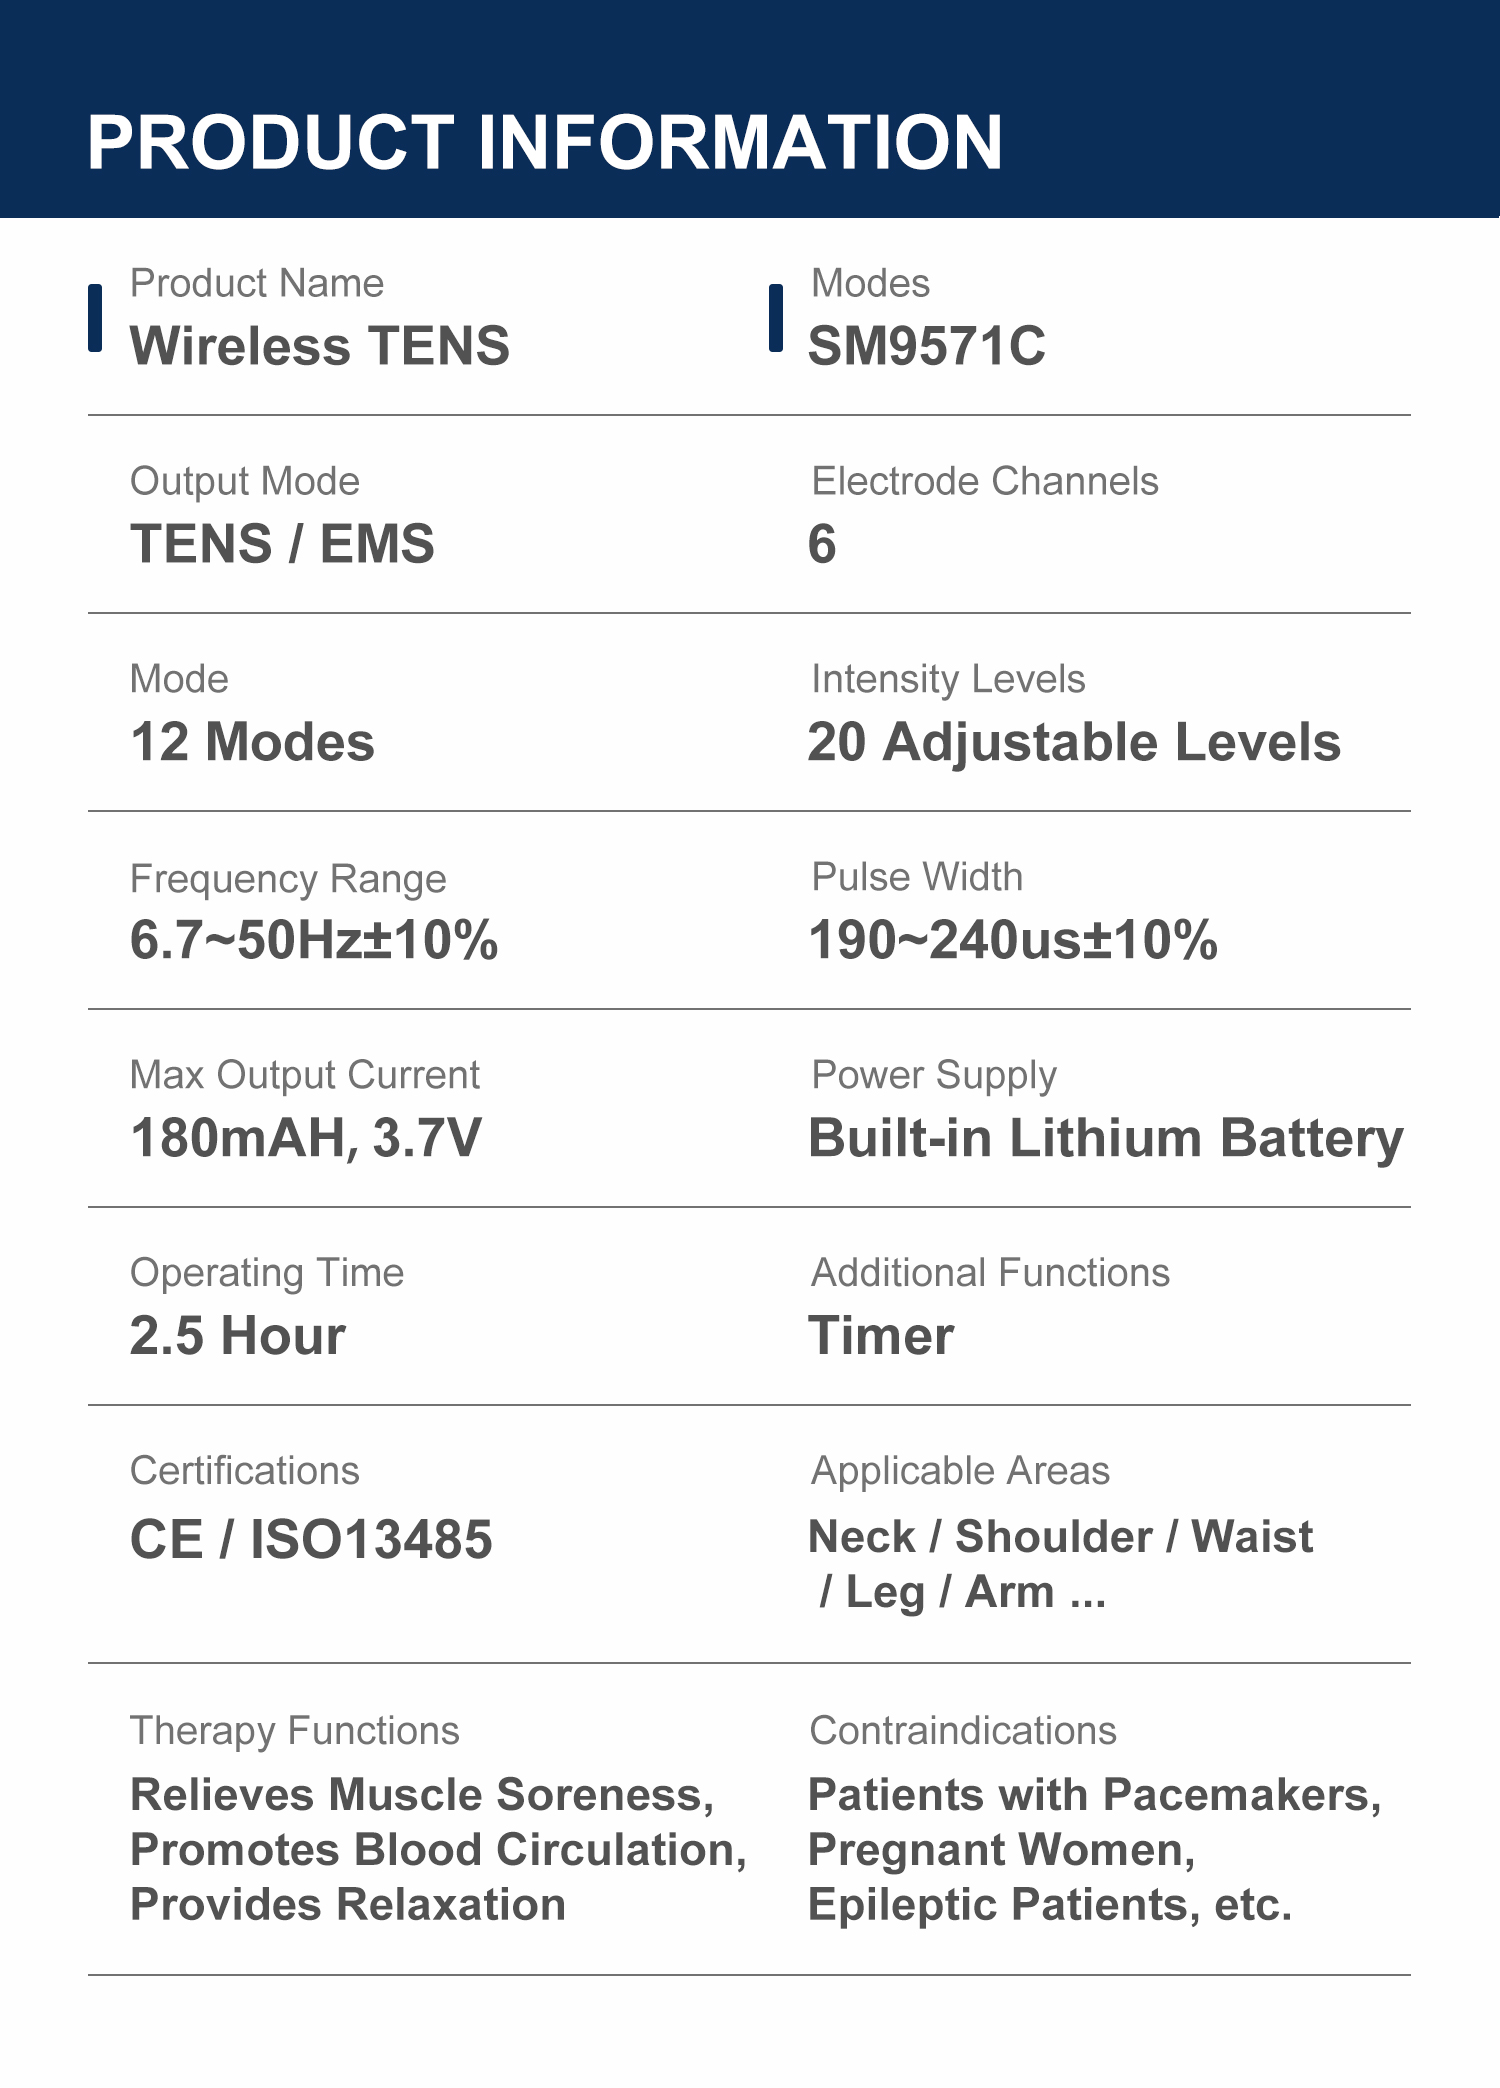This screenshot has width=1500, height=2088.
Task: Click the blue bar beside Modes
Action: tap(776, 318)
